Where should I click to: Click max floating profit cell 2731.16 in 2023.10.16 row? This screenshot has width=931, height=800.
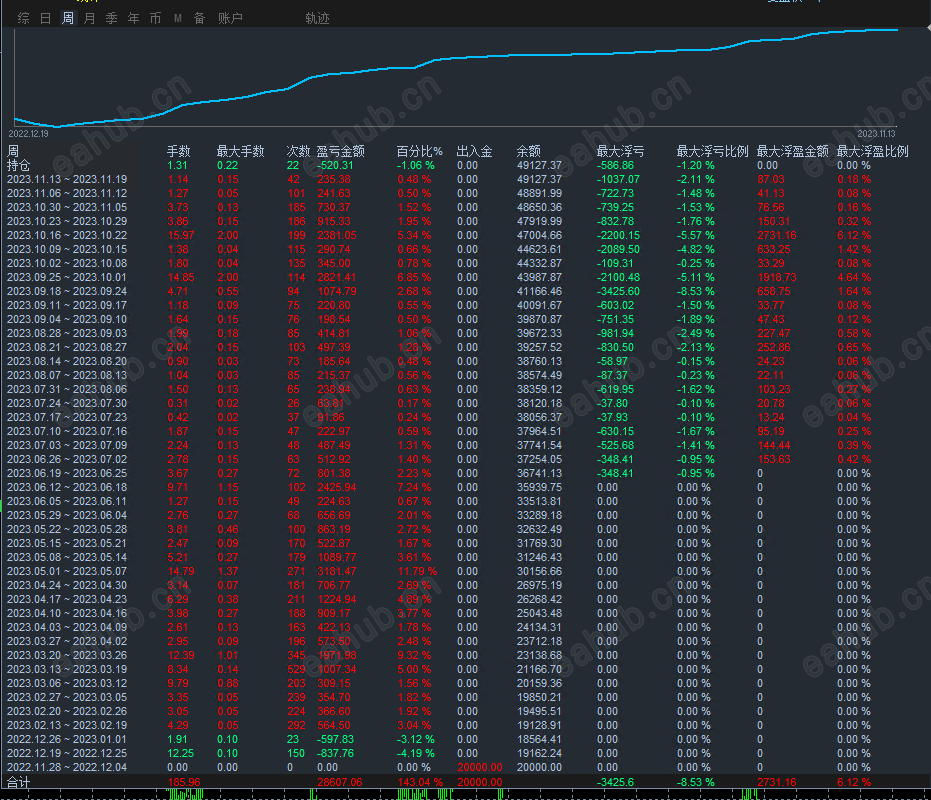coord(777,235)
